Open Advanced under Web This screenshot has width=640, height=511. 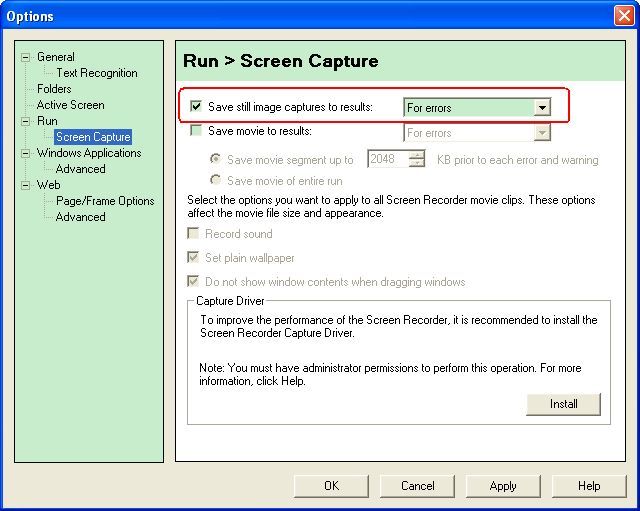[x=80, y=217]
